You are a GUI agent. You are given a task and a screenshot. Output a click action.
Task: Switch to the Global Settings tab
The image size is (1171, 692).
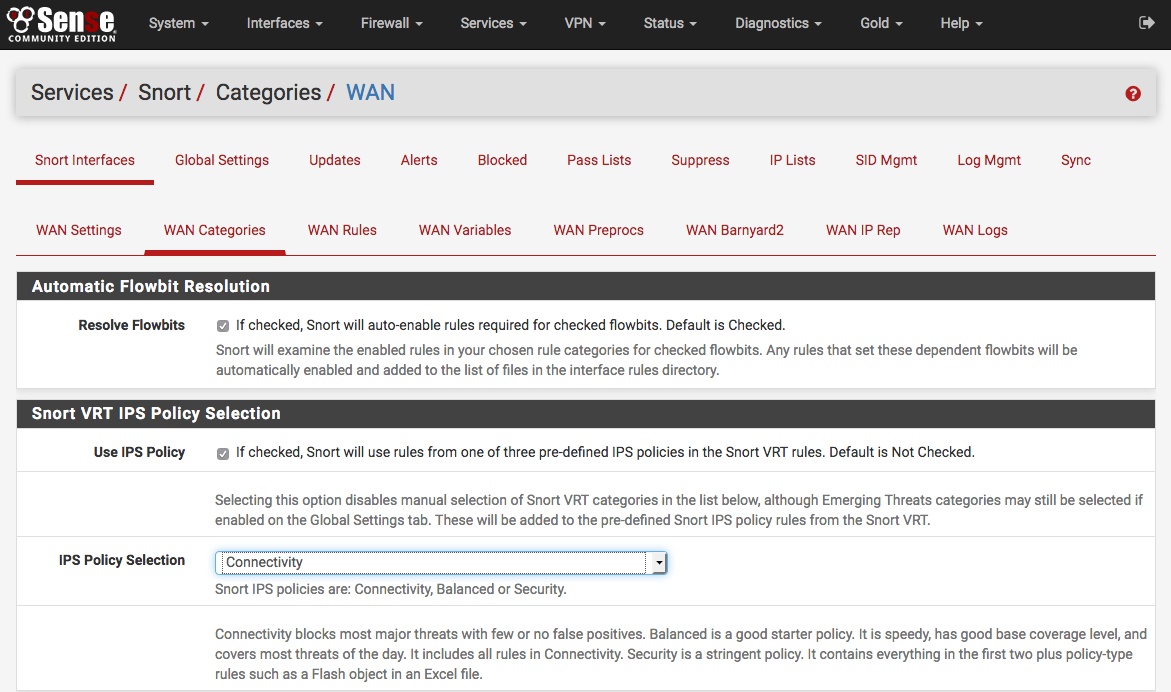pyautogui.click(x=222, y=160)
